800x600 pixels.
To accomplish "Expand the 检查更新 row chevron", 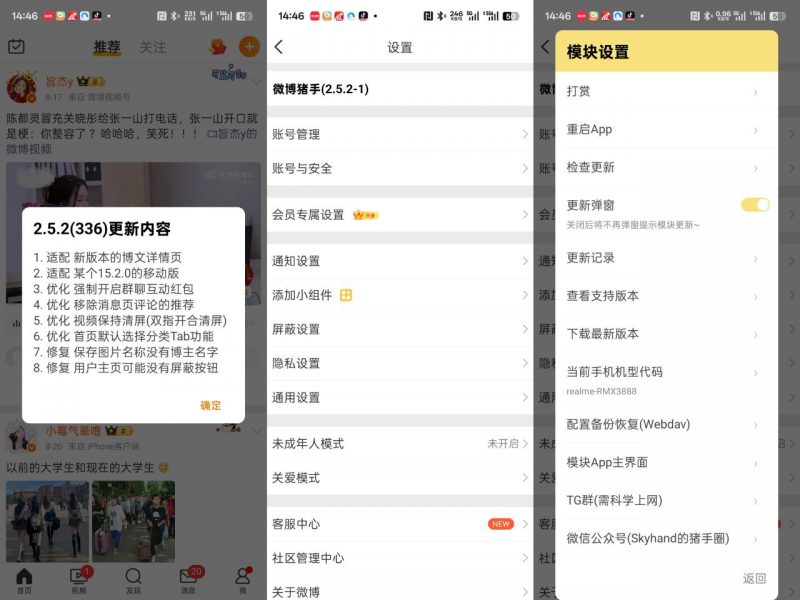I will 755,166.
